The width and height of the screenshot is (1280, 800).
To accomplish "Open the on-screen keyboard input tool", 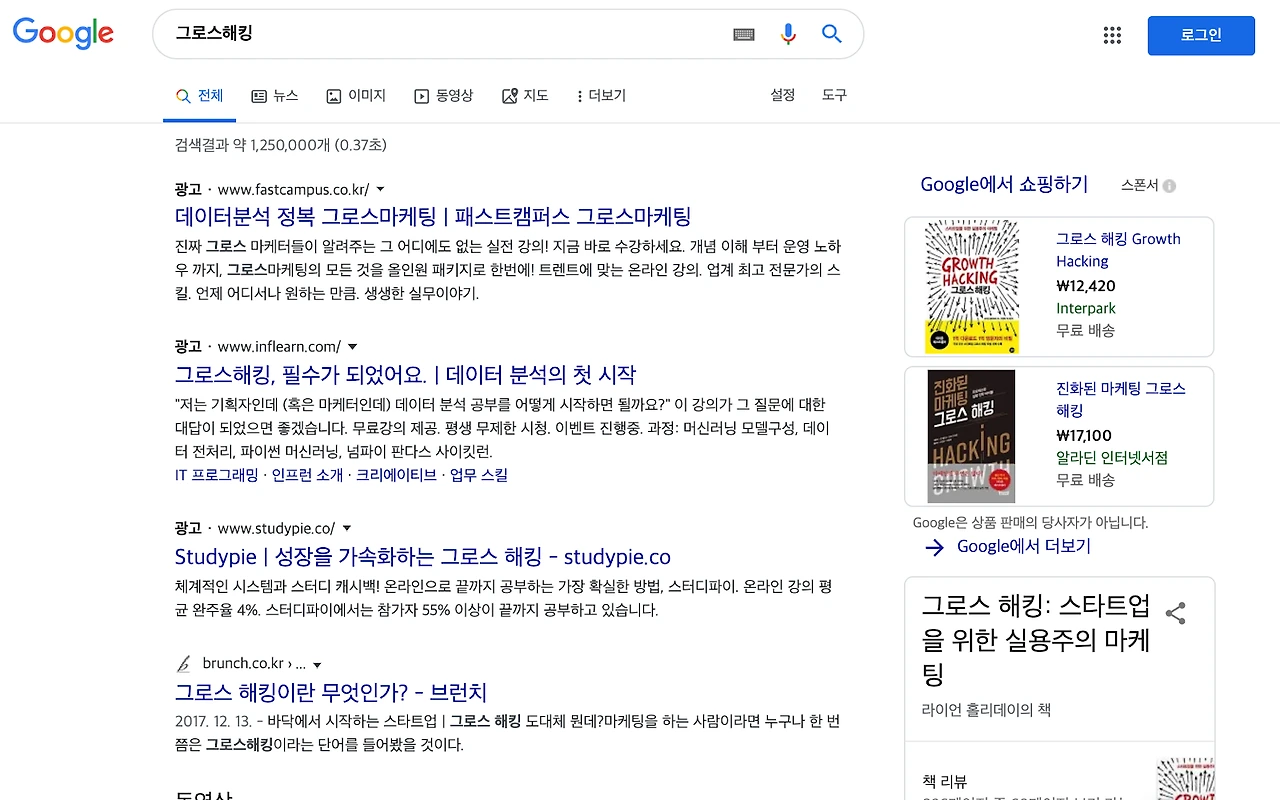I will pyautogui.click(x=743, y=34).
